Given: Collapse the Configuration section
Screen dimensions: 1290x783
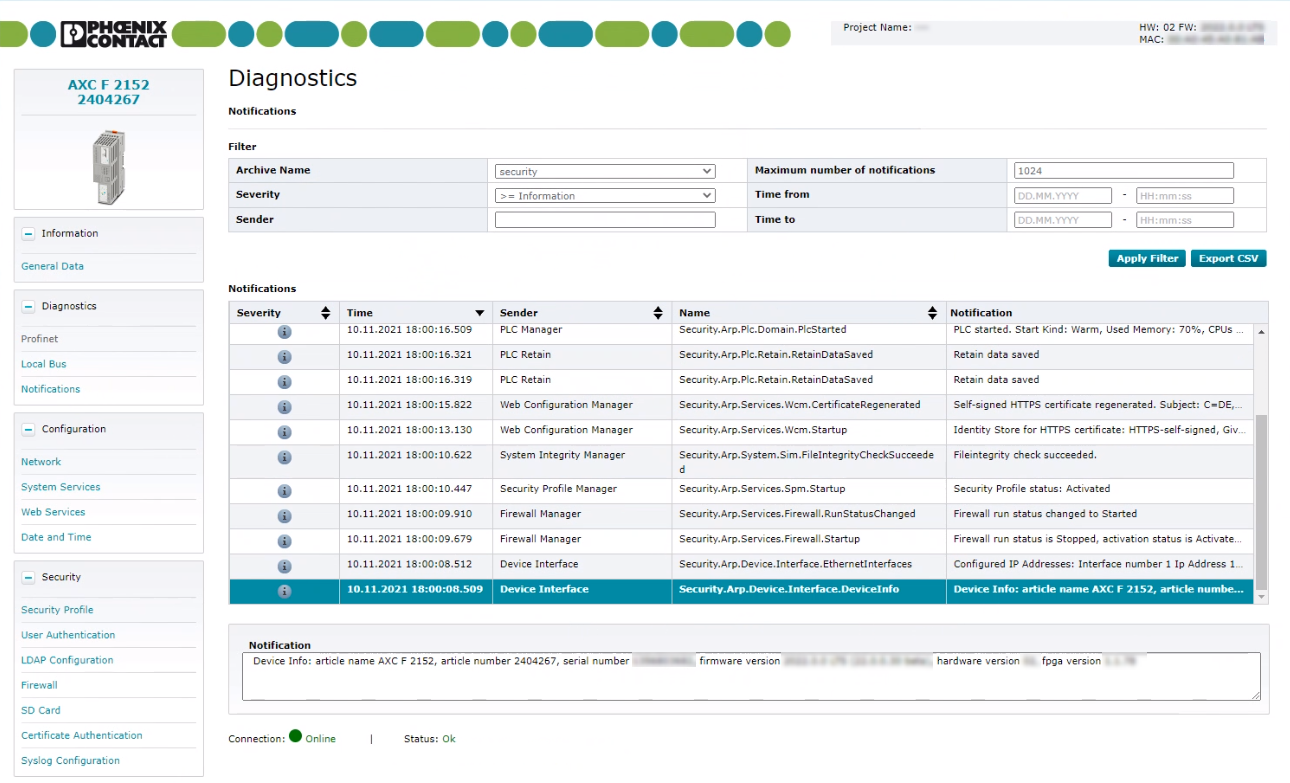Looking at the screenshot, I should (x=28, y=429).
